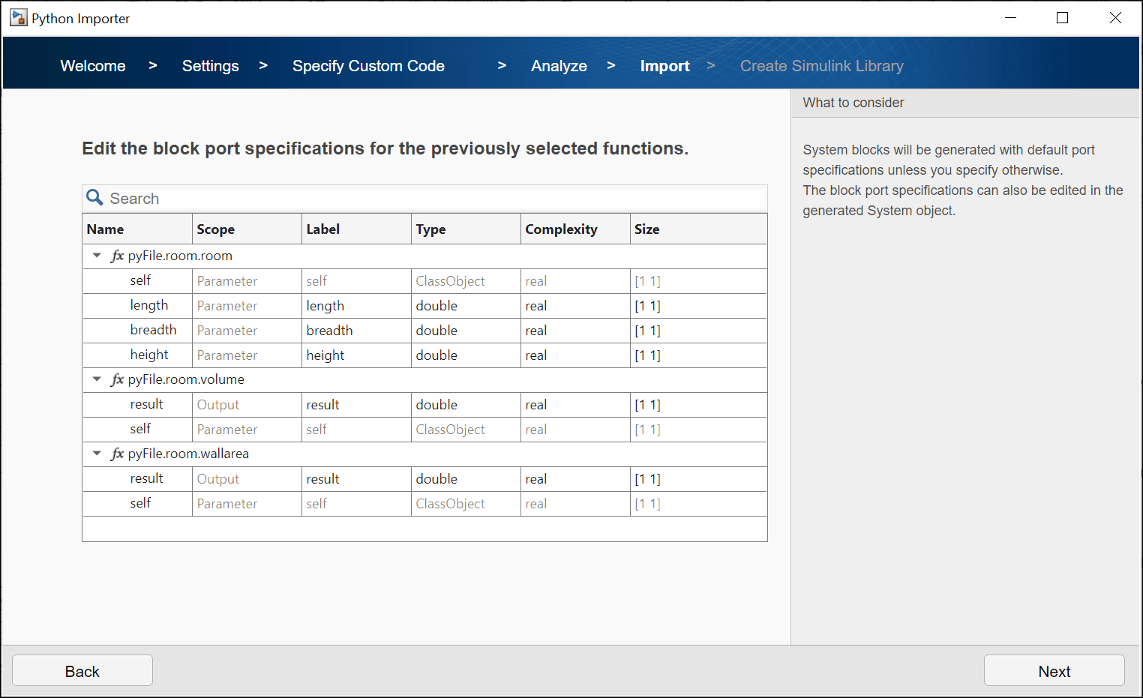Open result Type cell under pyFile.room.volume
1143x698 pixels.
tap(466, 404)
